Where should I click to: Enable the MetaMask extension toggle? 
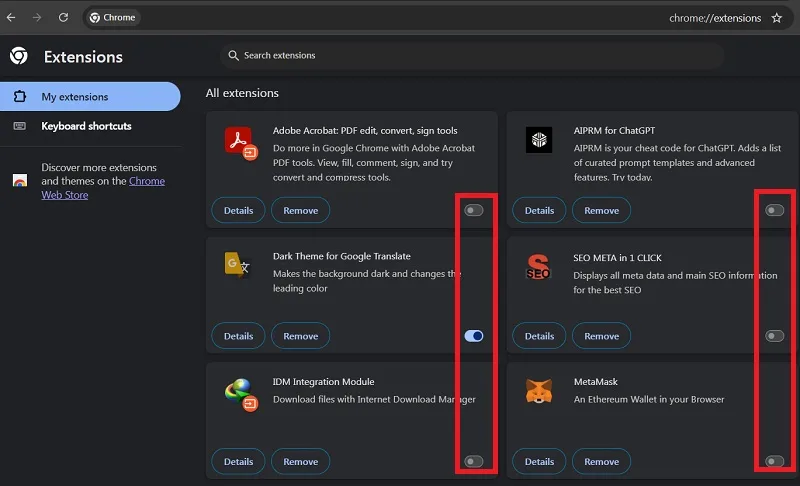(774, 461)
